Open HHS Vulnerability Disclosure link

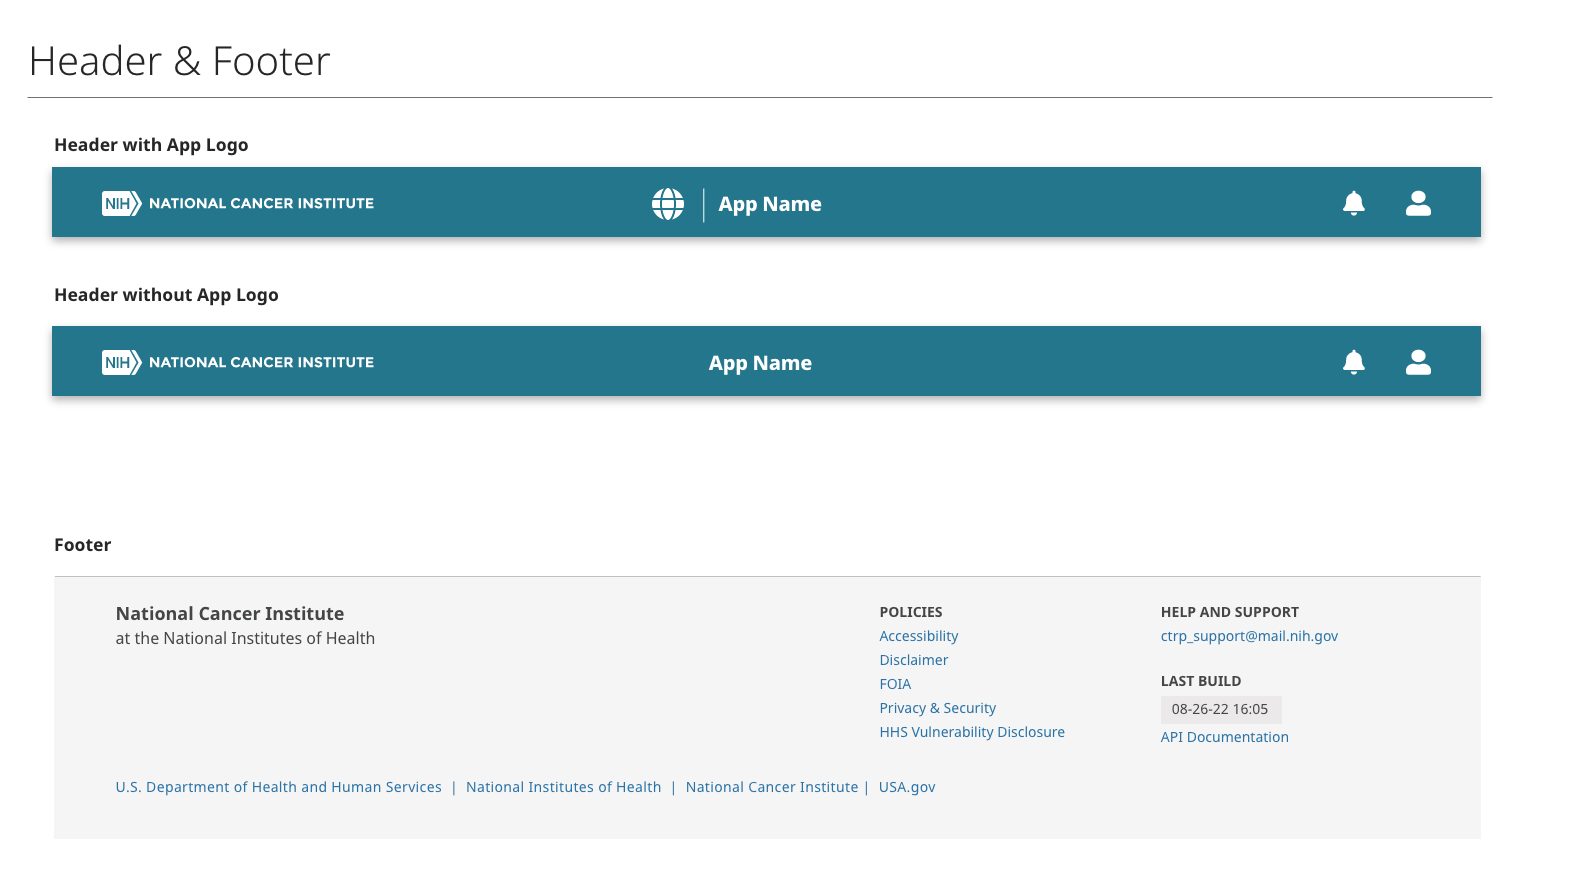coord(972,732)
